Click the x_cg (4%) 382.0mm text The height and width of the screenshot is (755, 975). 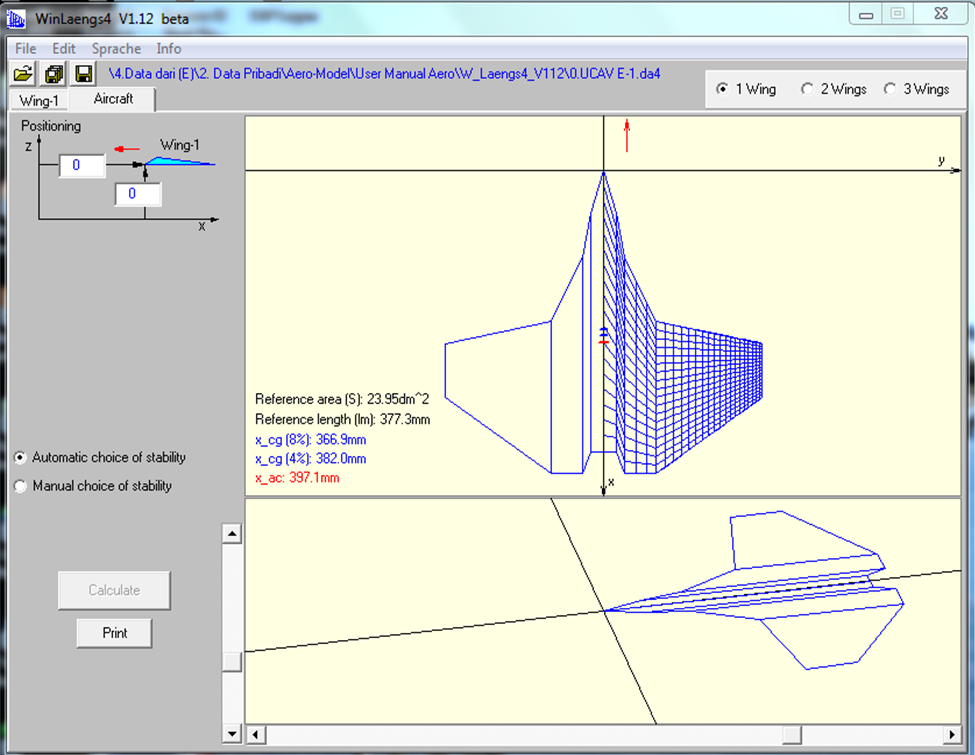(x=310, y=459)
